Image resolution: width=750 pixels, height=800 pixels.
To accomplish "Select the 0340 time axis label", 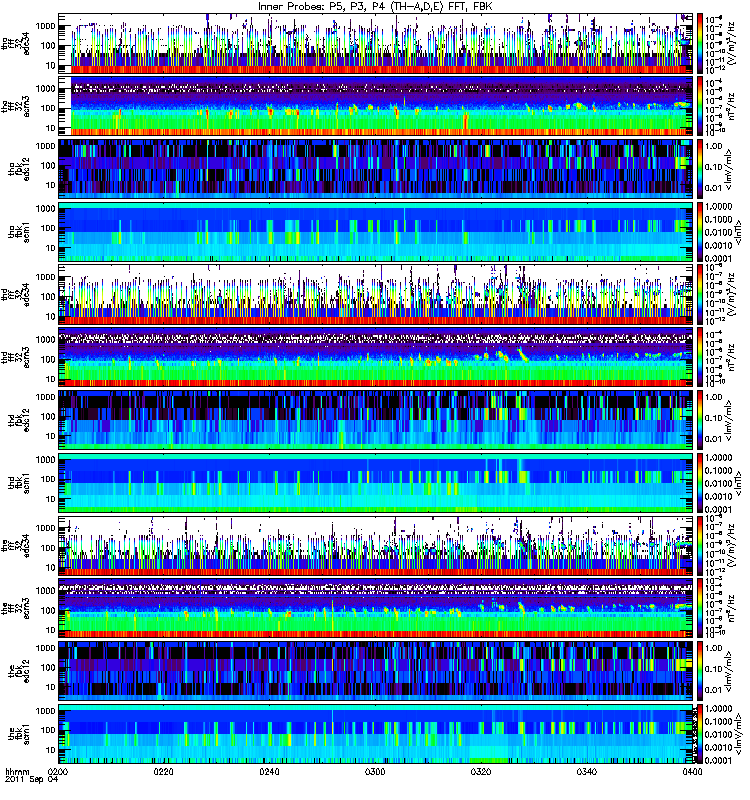I will coord(586,772).
